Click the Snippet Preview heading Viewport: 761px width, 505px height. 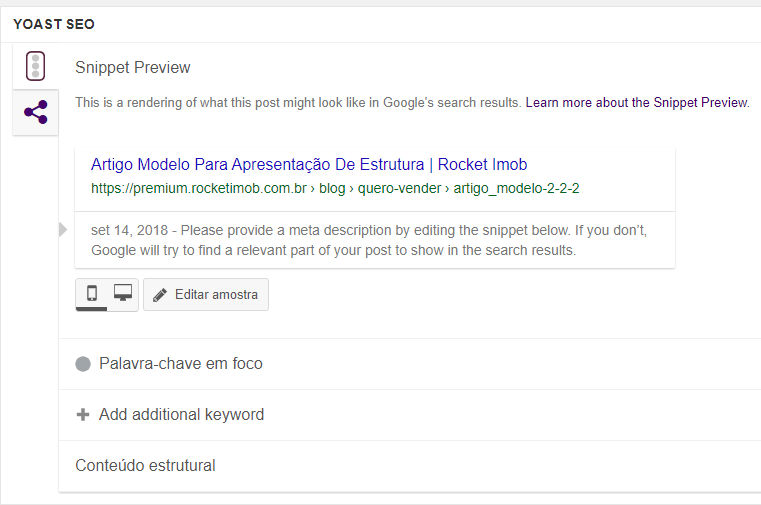(x=132, y=67)
